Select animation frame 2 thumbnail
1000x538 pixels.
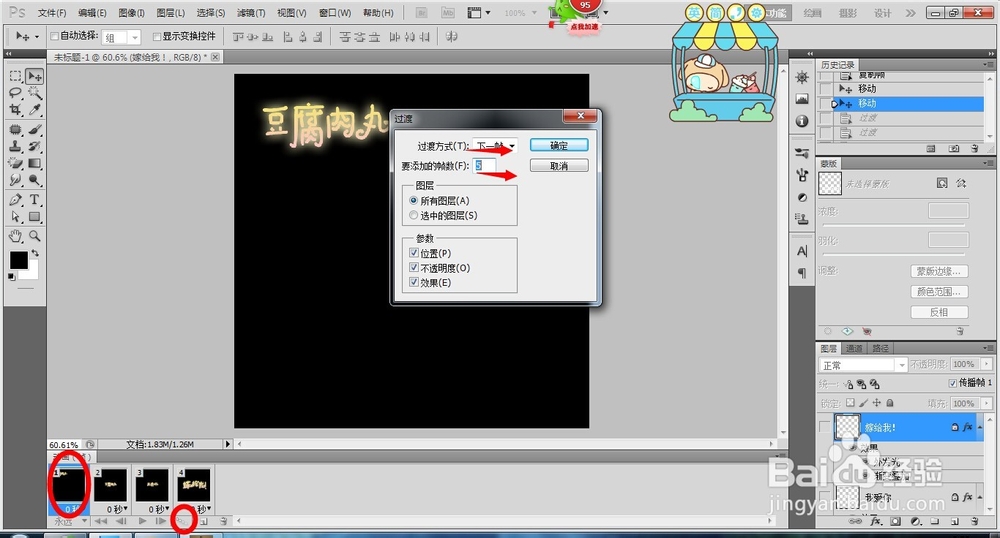coord(110,485)
